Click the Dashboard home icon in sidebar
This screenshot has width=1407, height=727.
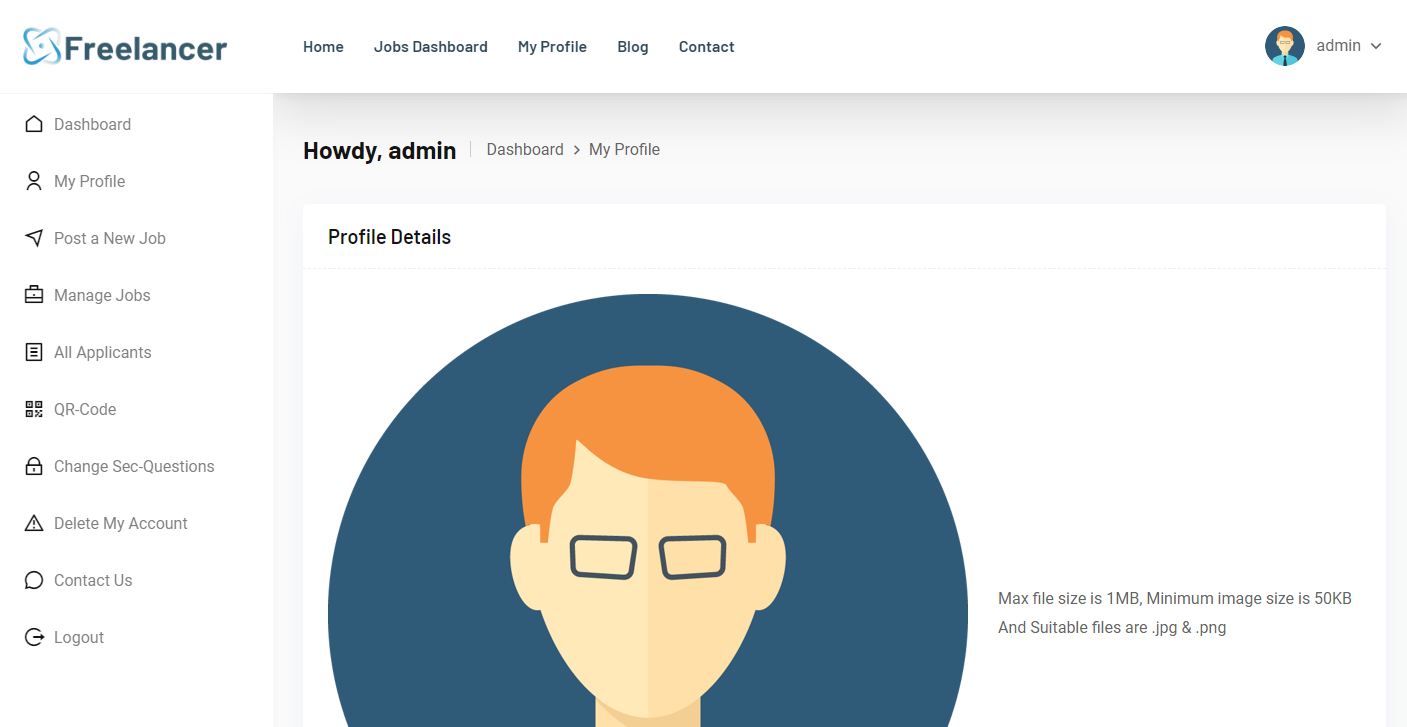click(x=34, y=124)
